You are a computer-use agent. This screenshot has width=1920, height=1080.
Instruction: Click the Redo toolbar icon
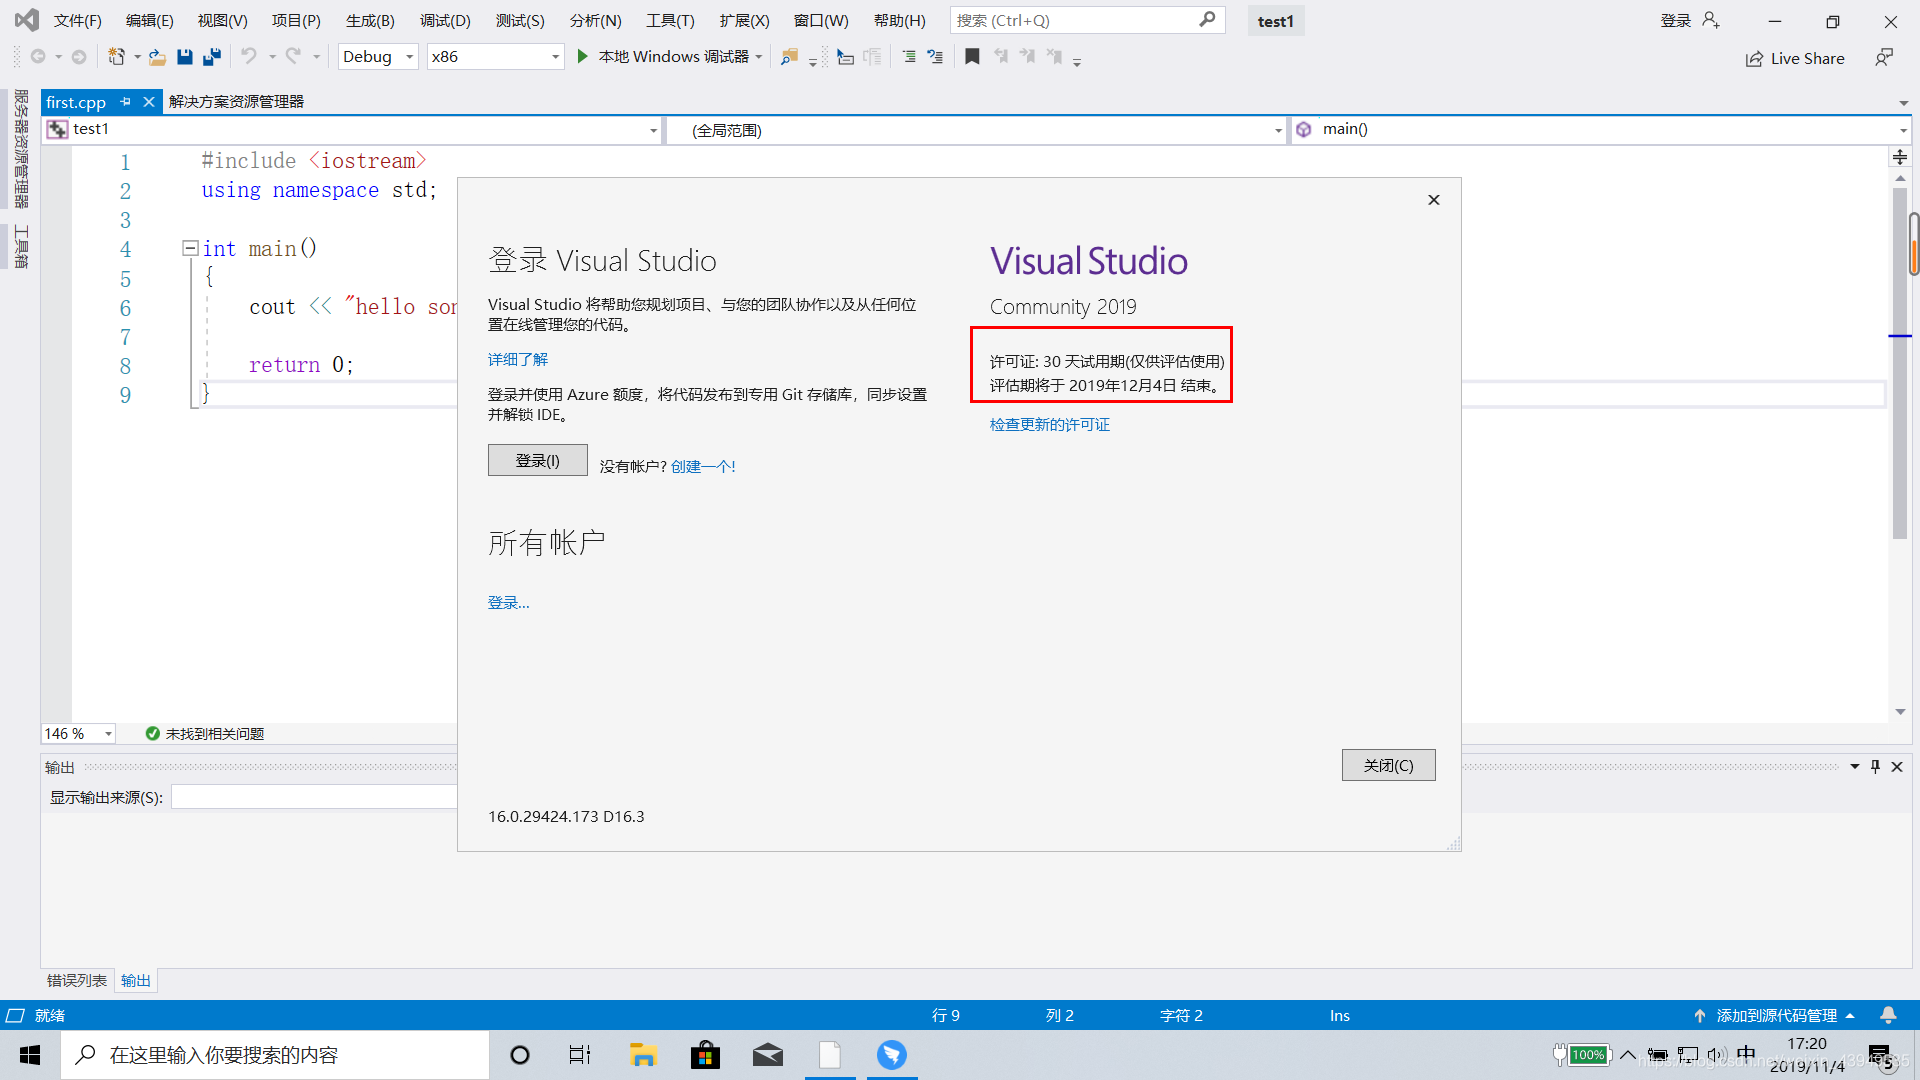293,55
